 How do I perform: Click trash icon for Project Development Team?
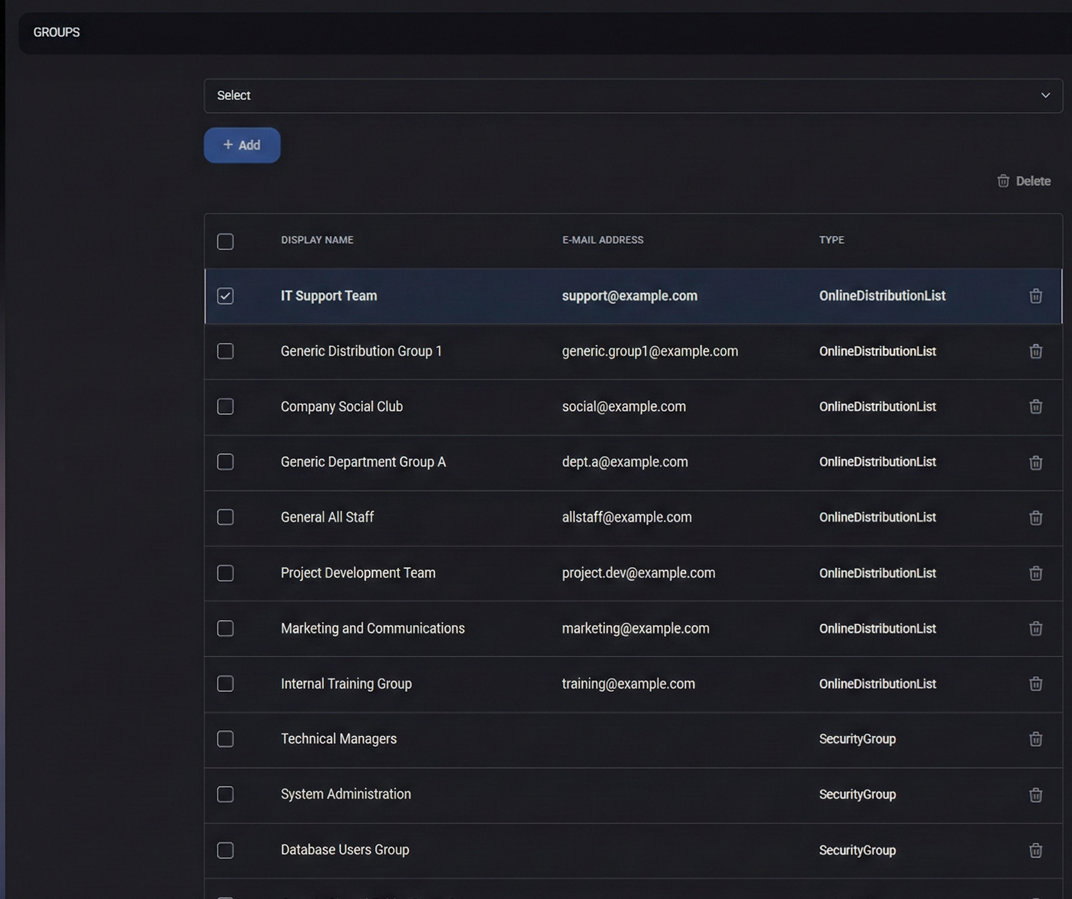coord(1035,573)
